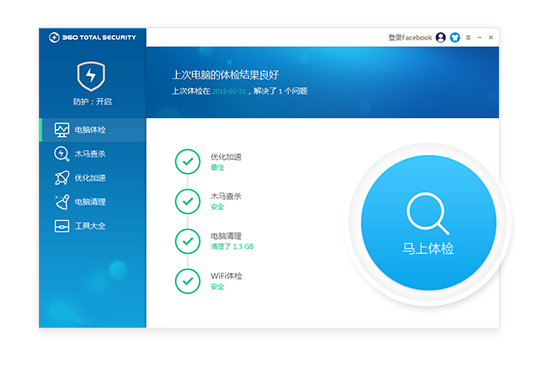
Task: Click the green checkmark beside 木马查杀
Action: click(x=188, y=201)
